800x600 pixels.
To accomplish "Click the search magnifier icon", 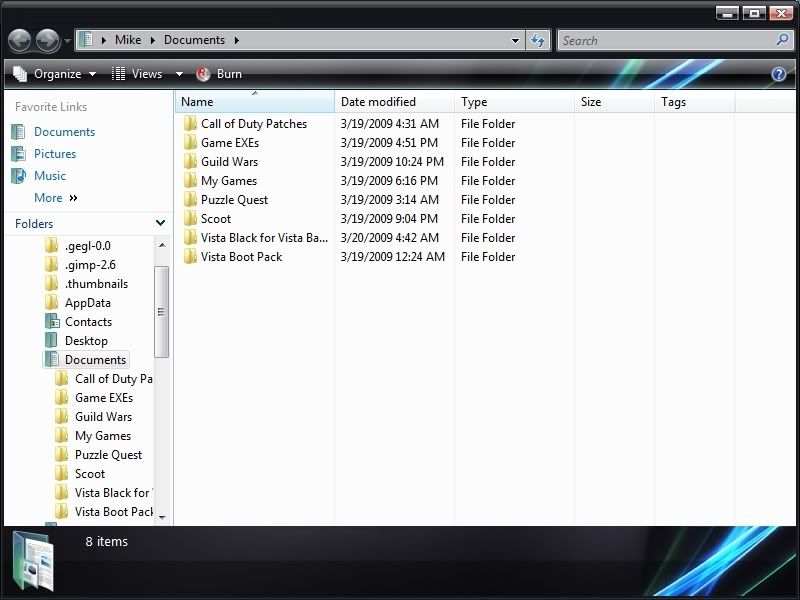I will click(x=783, y=40).
